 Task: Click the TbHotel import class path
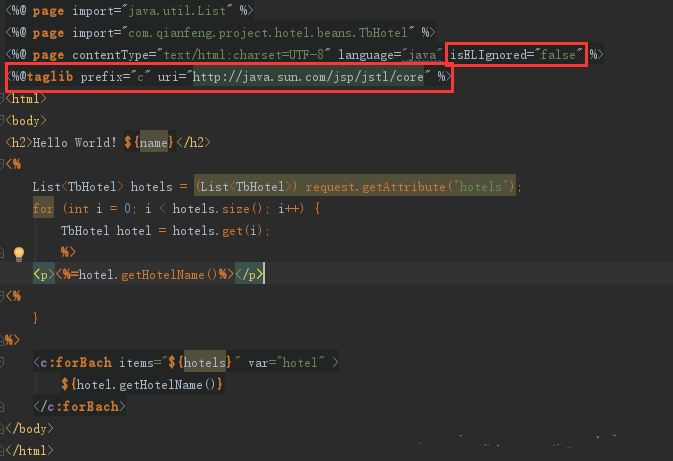(267, 33)
